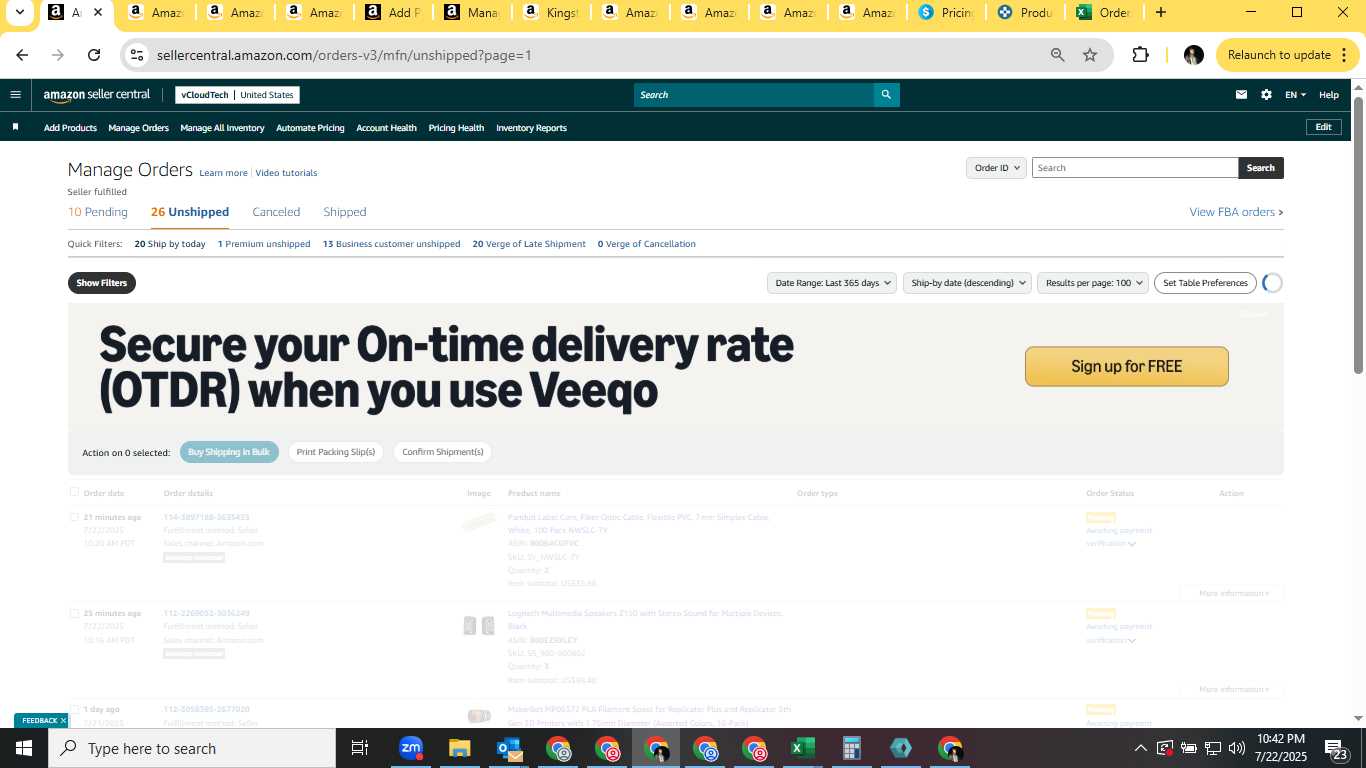
Task: Open Manage All Inventory menu item
Action: click(x=222, y=128)
